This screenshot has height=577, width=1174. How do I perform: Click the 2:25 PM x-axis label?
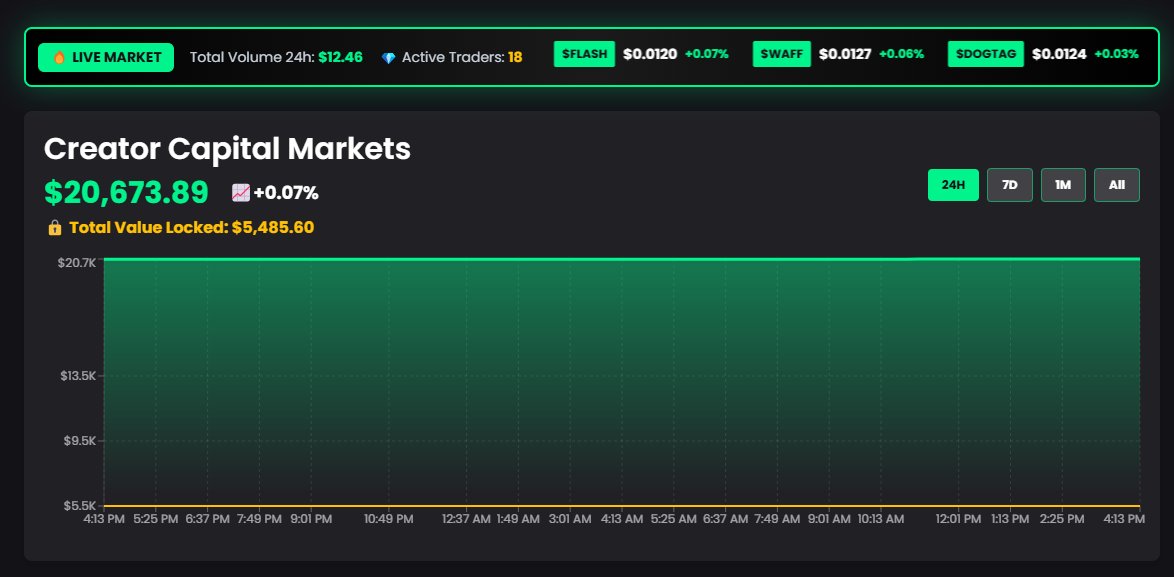coord(1062,519)
